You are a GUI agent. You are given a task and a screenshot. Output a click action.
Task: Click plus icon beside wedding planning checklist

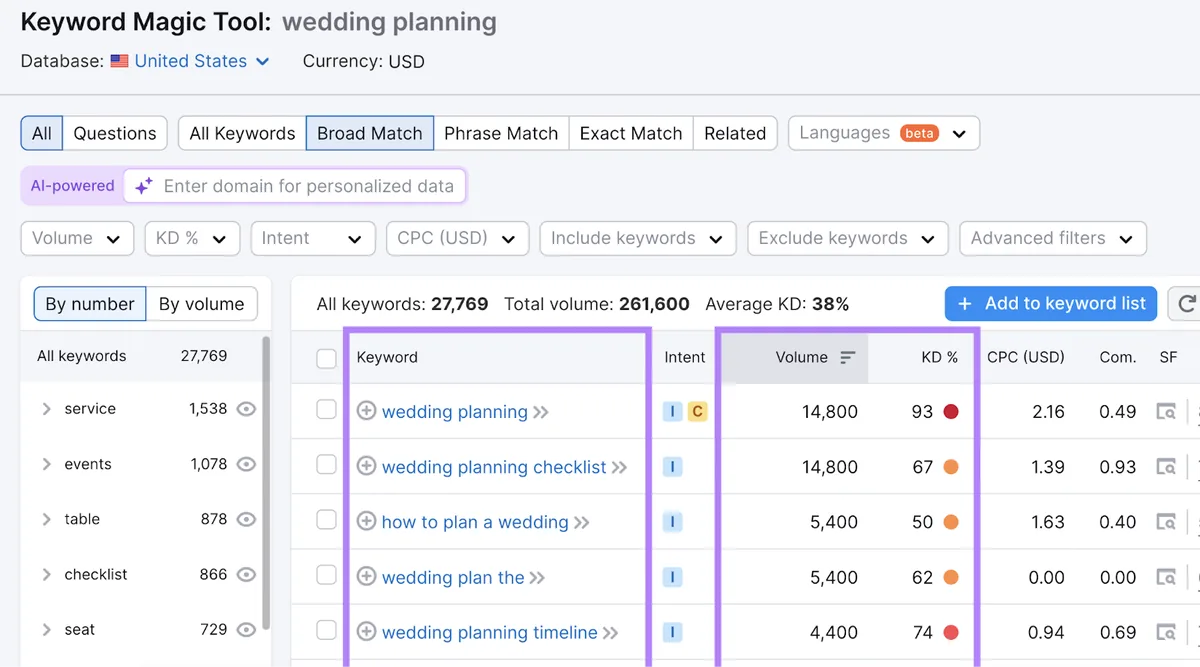366,466
